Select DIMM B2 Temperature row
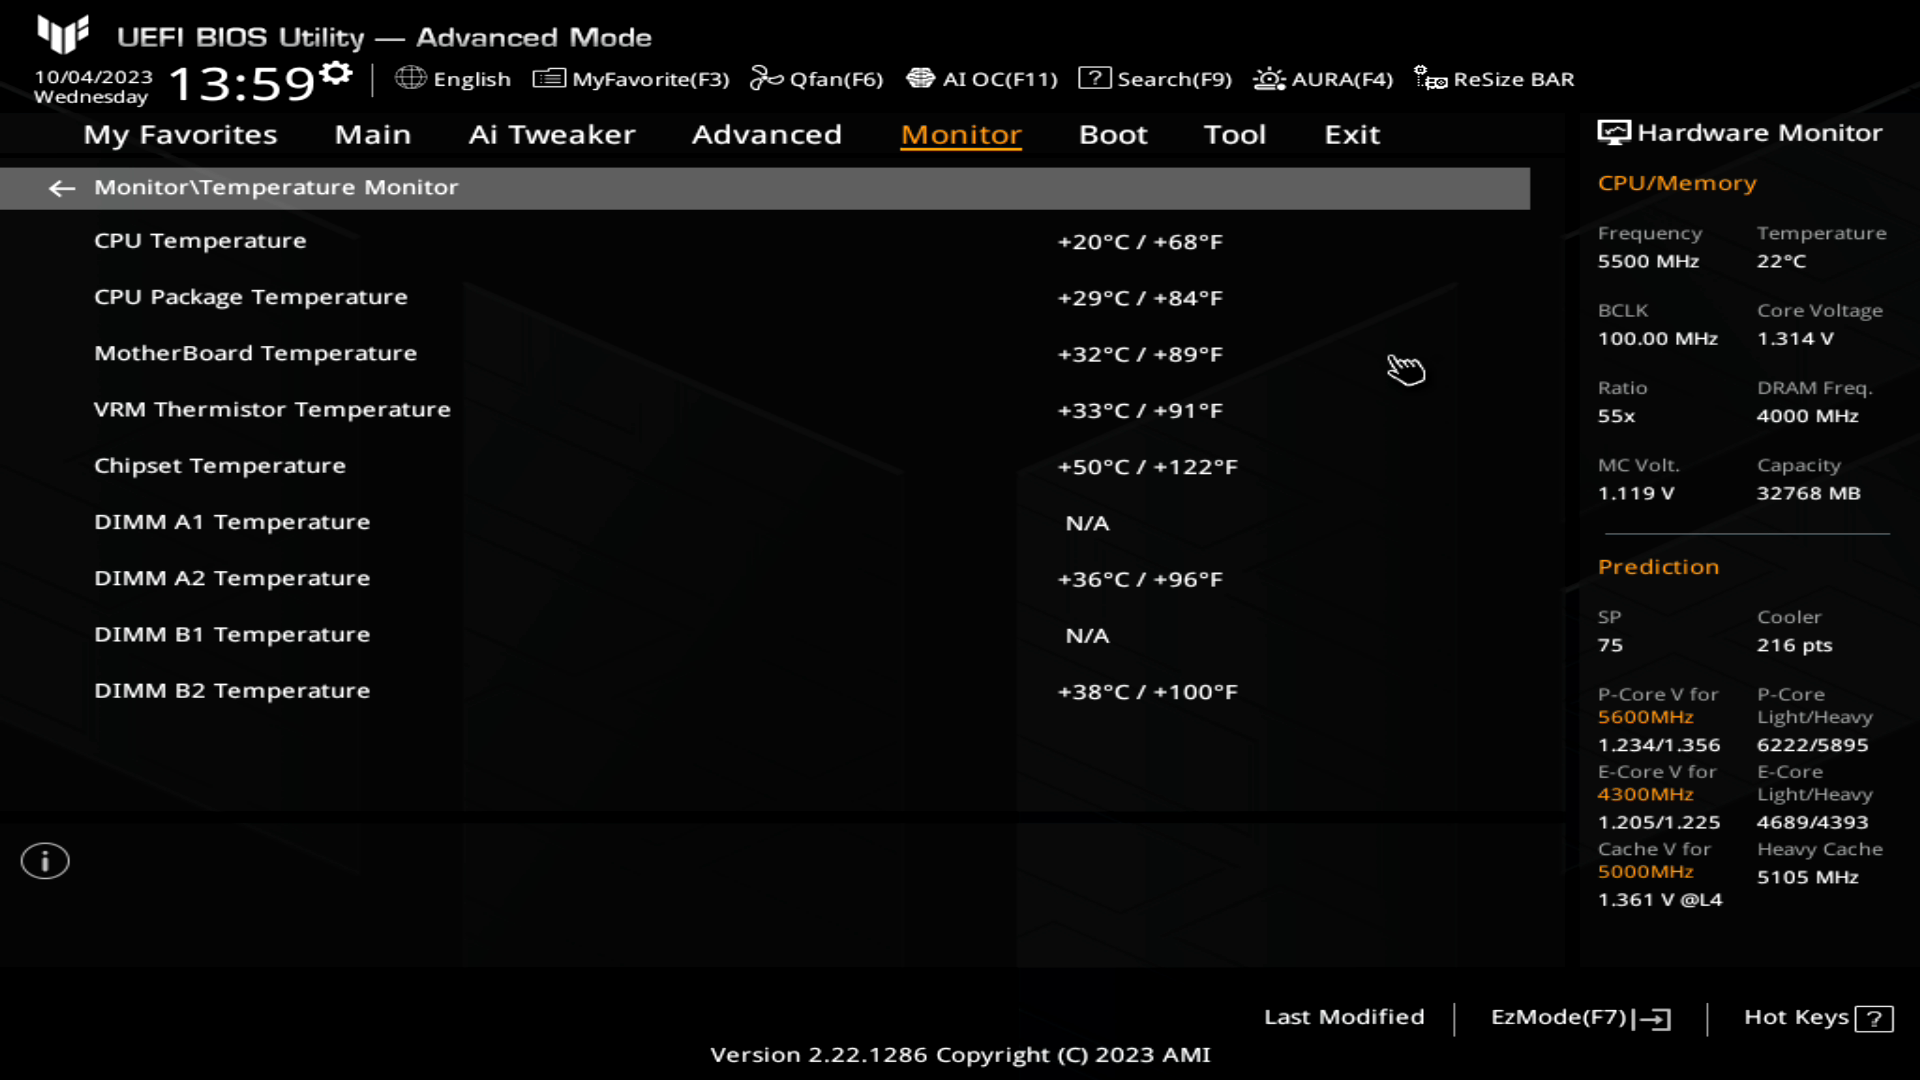Image resolution: width=1920 pixels, height=1080 pixels. click(x=765, y=691)
